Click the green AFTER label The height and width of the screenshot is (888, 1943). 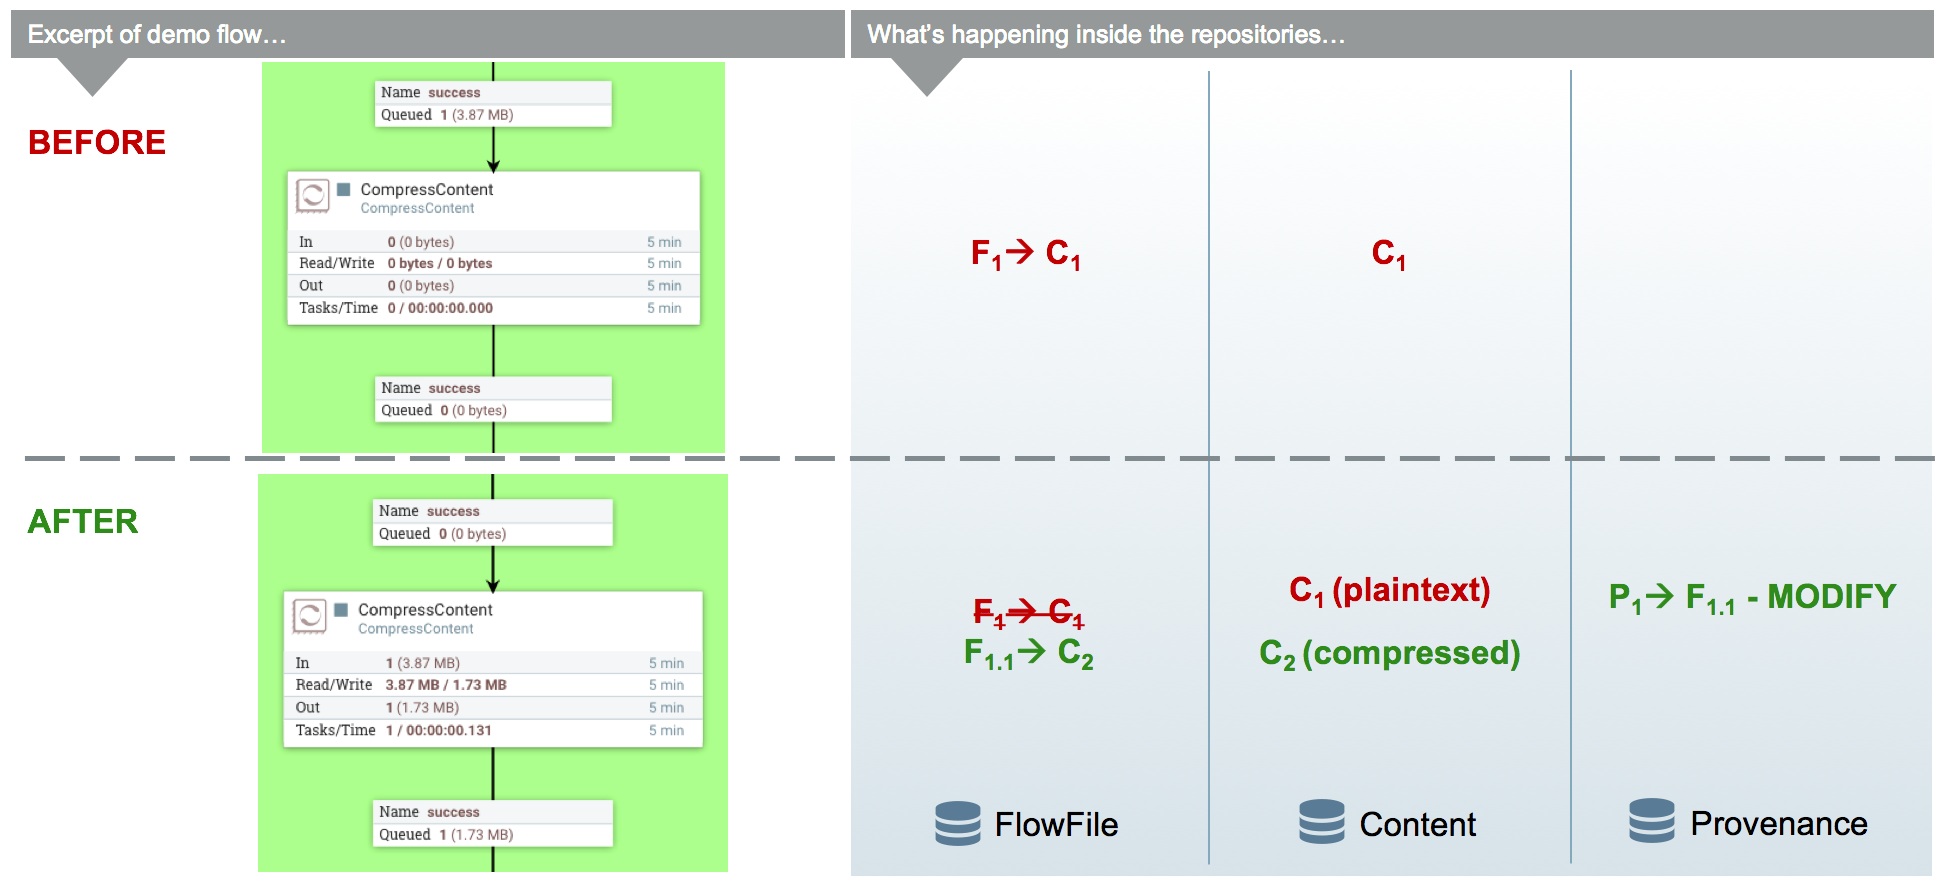click(x=83, y=522)
